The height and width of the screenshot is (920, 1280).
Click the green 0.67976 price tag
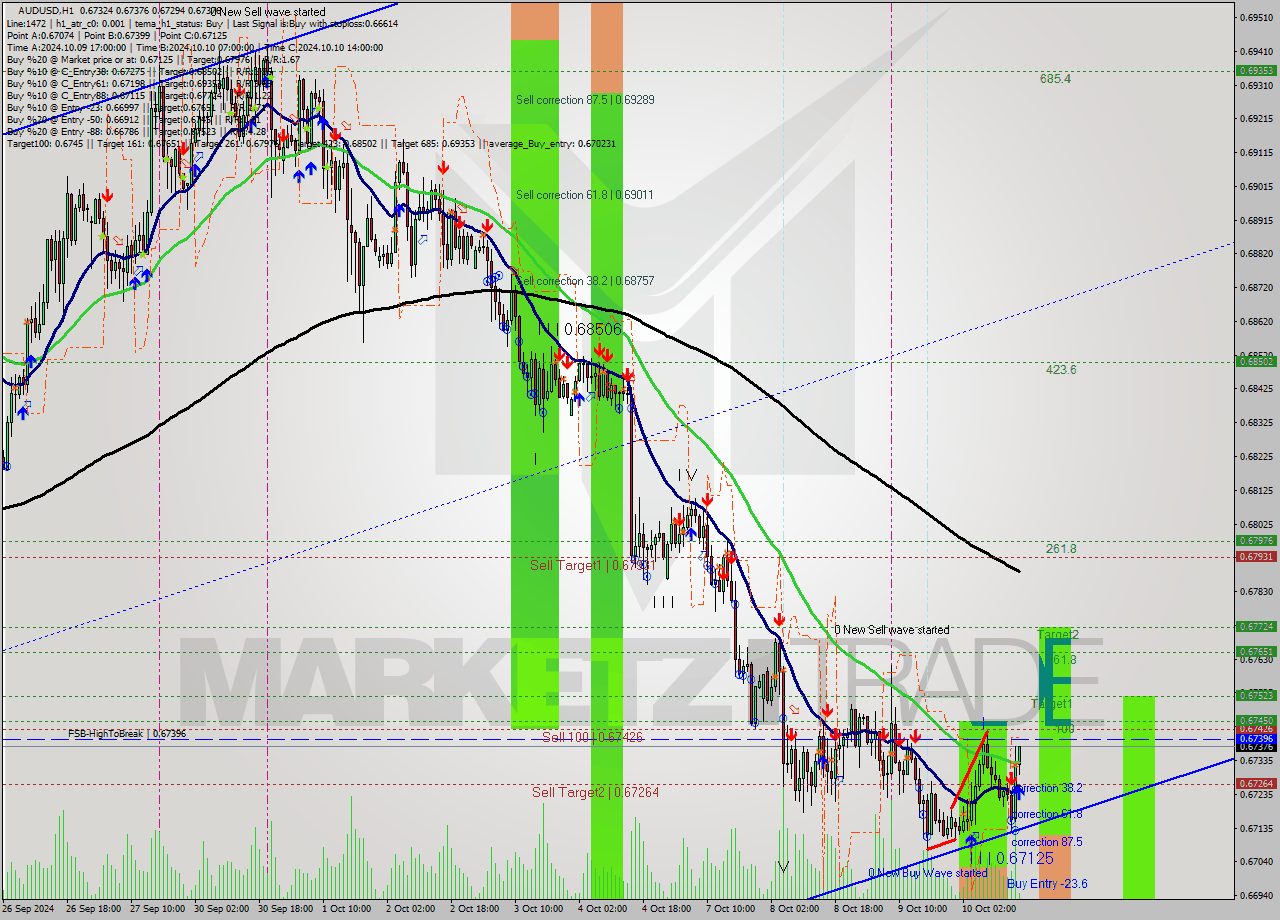[x=1256, y=541]
